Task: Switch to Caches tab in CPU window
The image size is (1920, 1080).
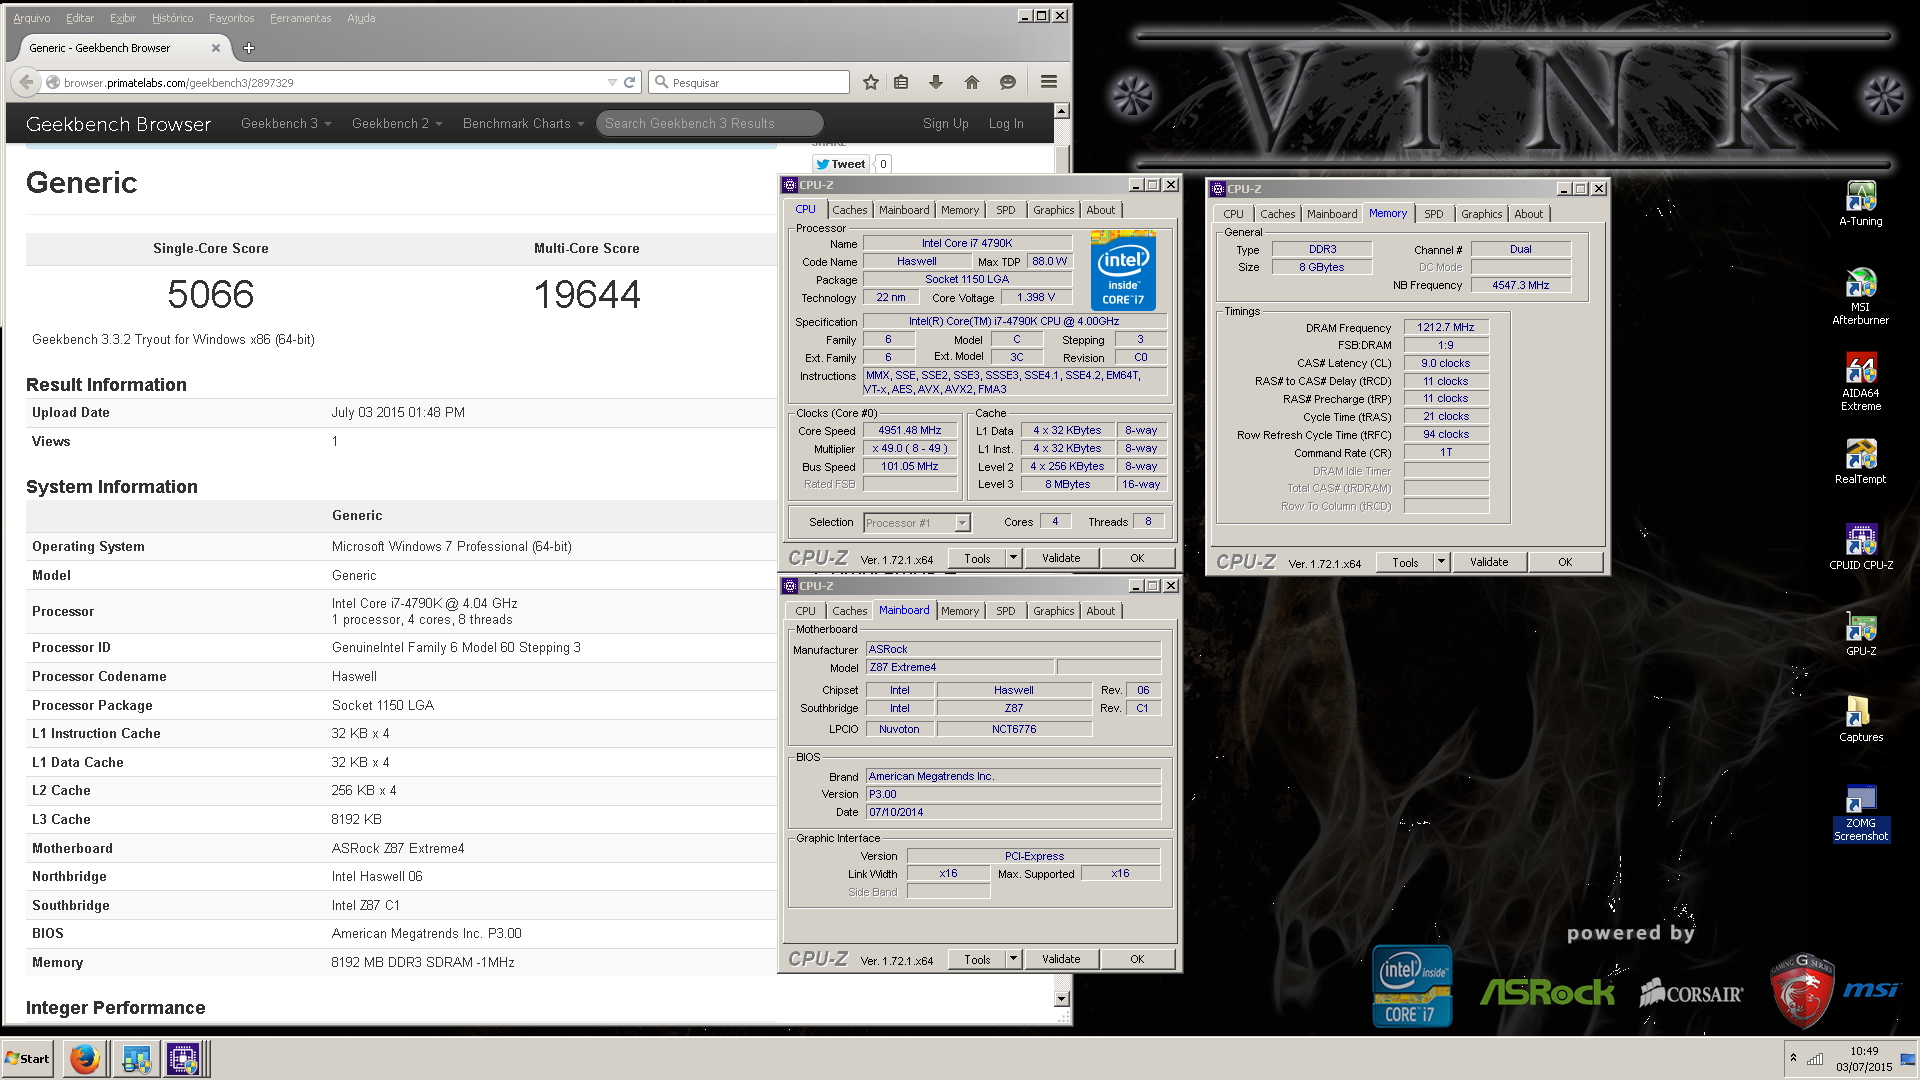Action: tap(850, 210)
